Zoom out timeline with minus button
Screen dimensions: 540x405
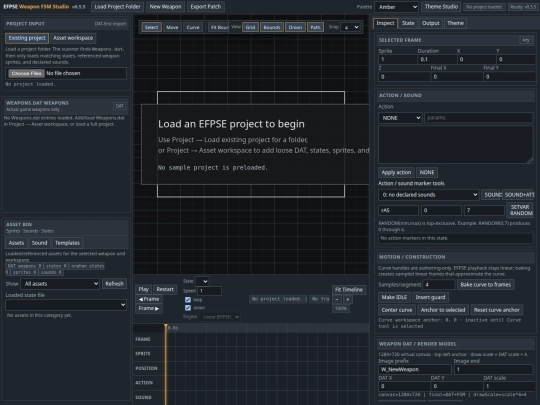pos(337,300)
